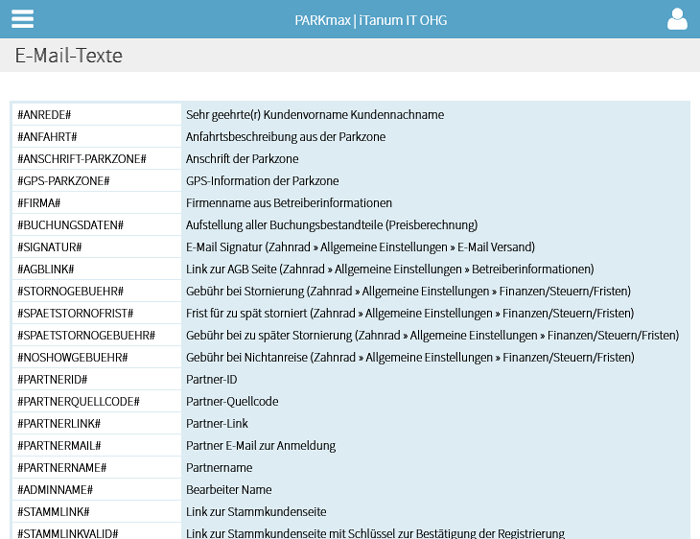The height and width of the screenshot is (539, 700).
Task: Click the E-Mail-Texte page heading
Action: point(69,55)
